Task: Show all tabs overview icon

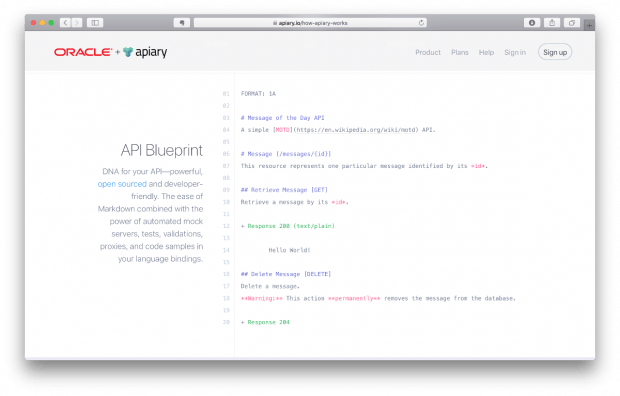Action: (572, 23)
